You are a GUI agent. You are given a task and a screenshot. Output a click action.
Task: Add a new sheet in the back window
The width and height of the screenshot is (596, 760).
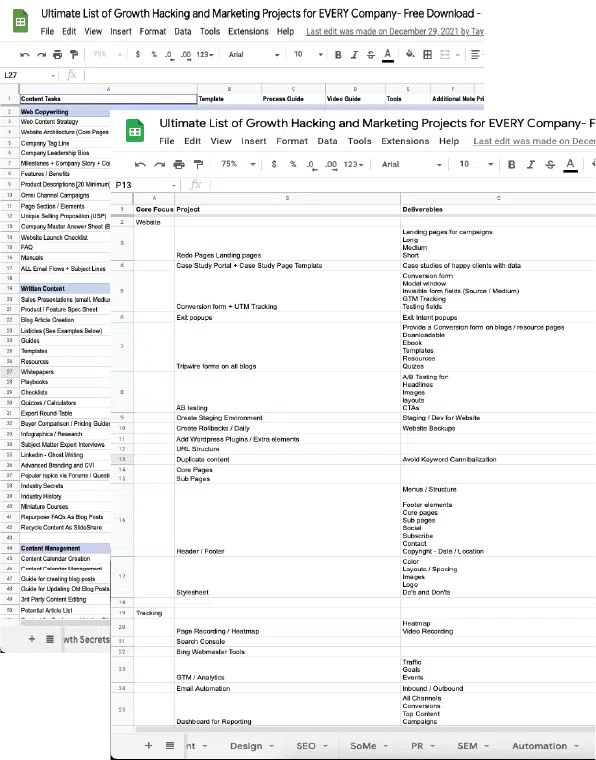point(32,639)
